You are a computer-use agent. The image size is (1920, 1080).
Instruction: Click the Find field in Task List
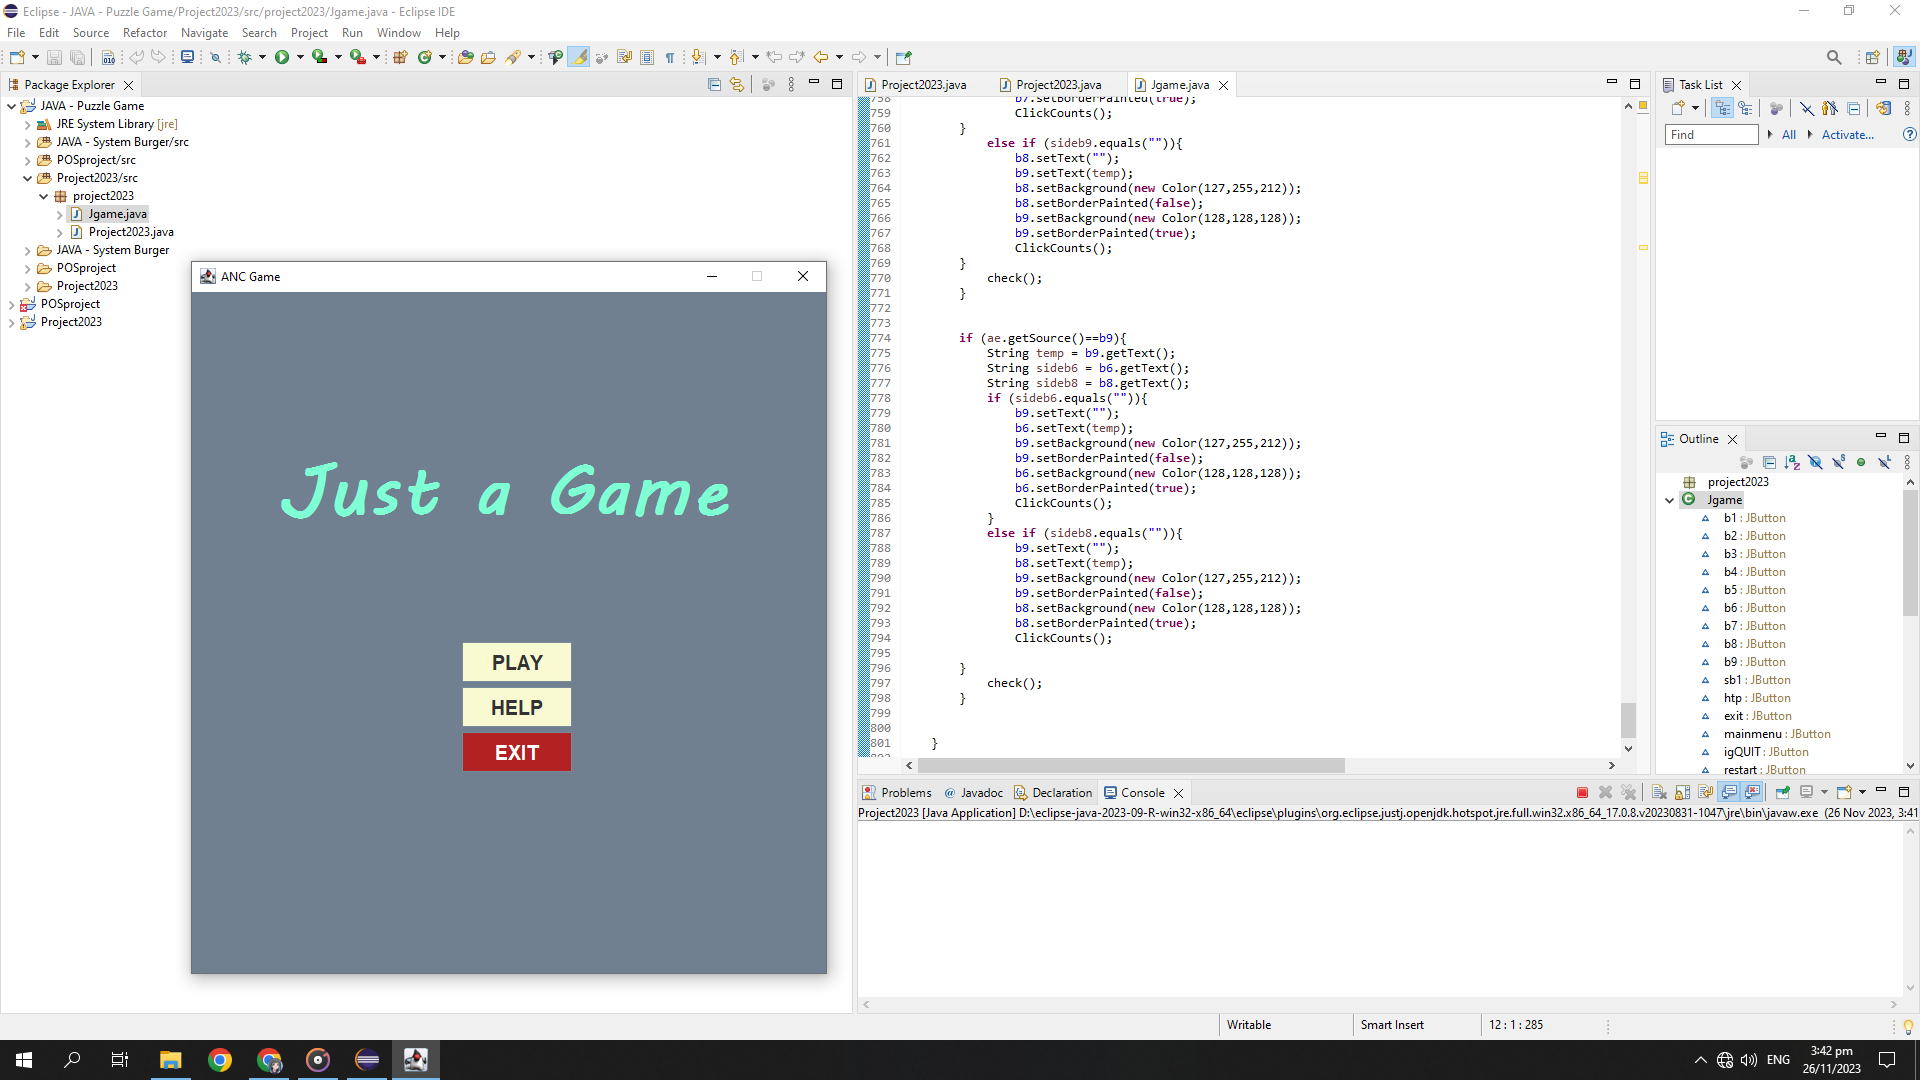1711,135
